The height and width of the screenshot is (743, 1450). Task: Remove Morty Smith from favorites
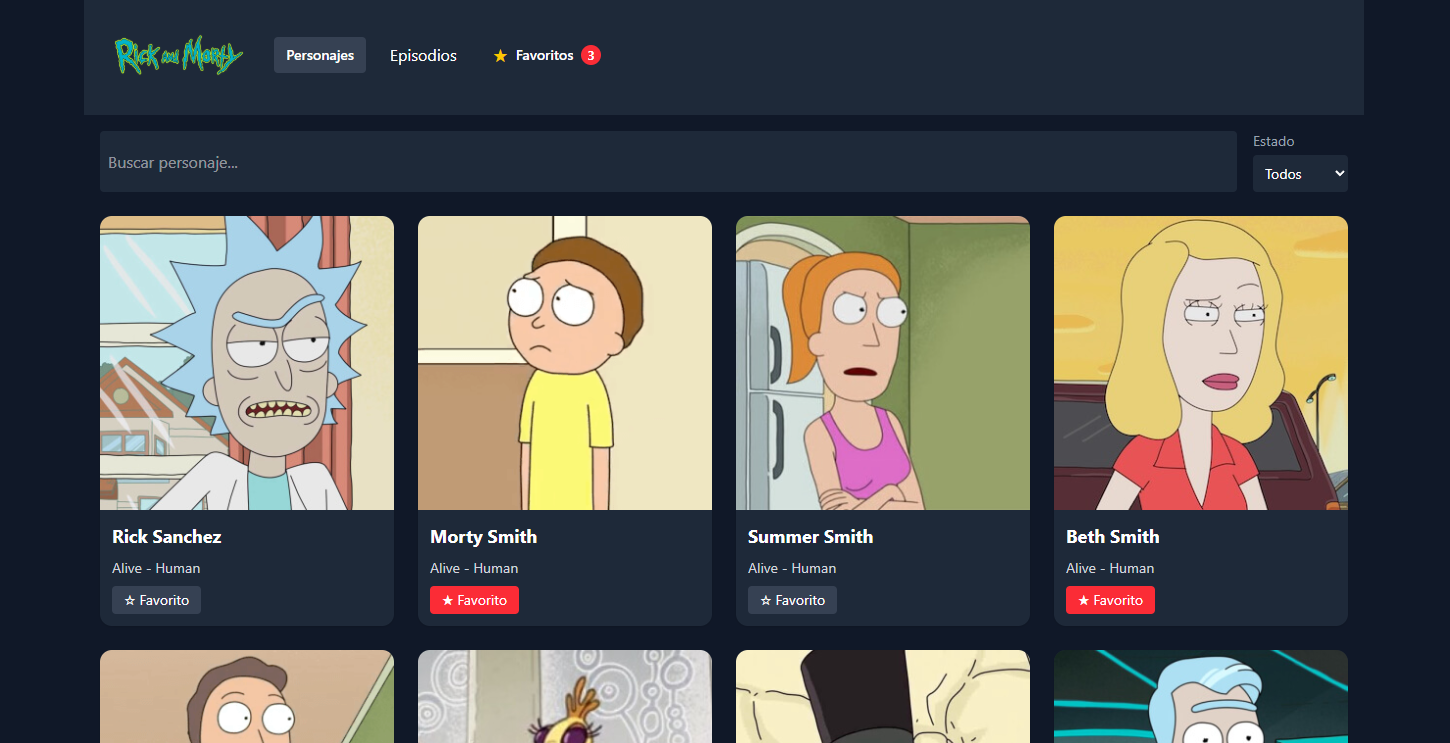pos(474,600)
